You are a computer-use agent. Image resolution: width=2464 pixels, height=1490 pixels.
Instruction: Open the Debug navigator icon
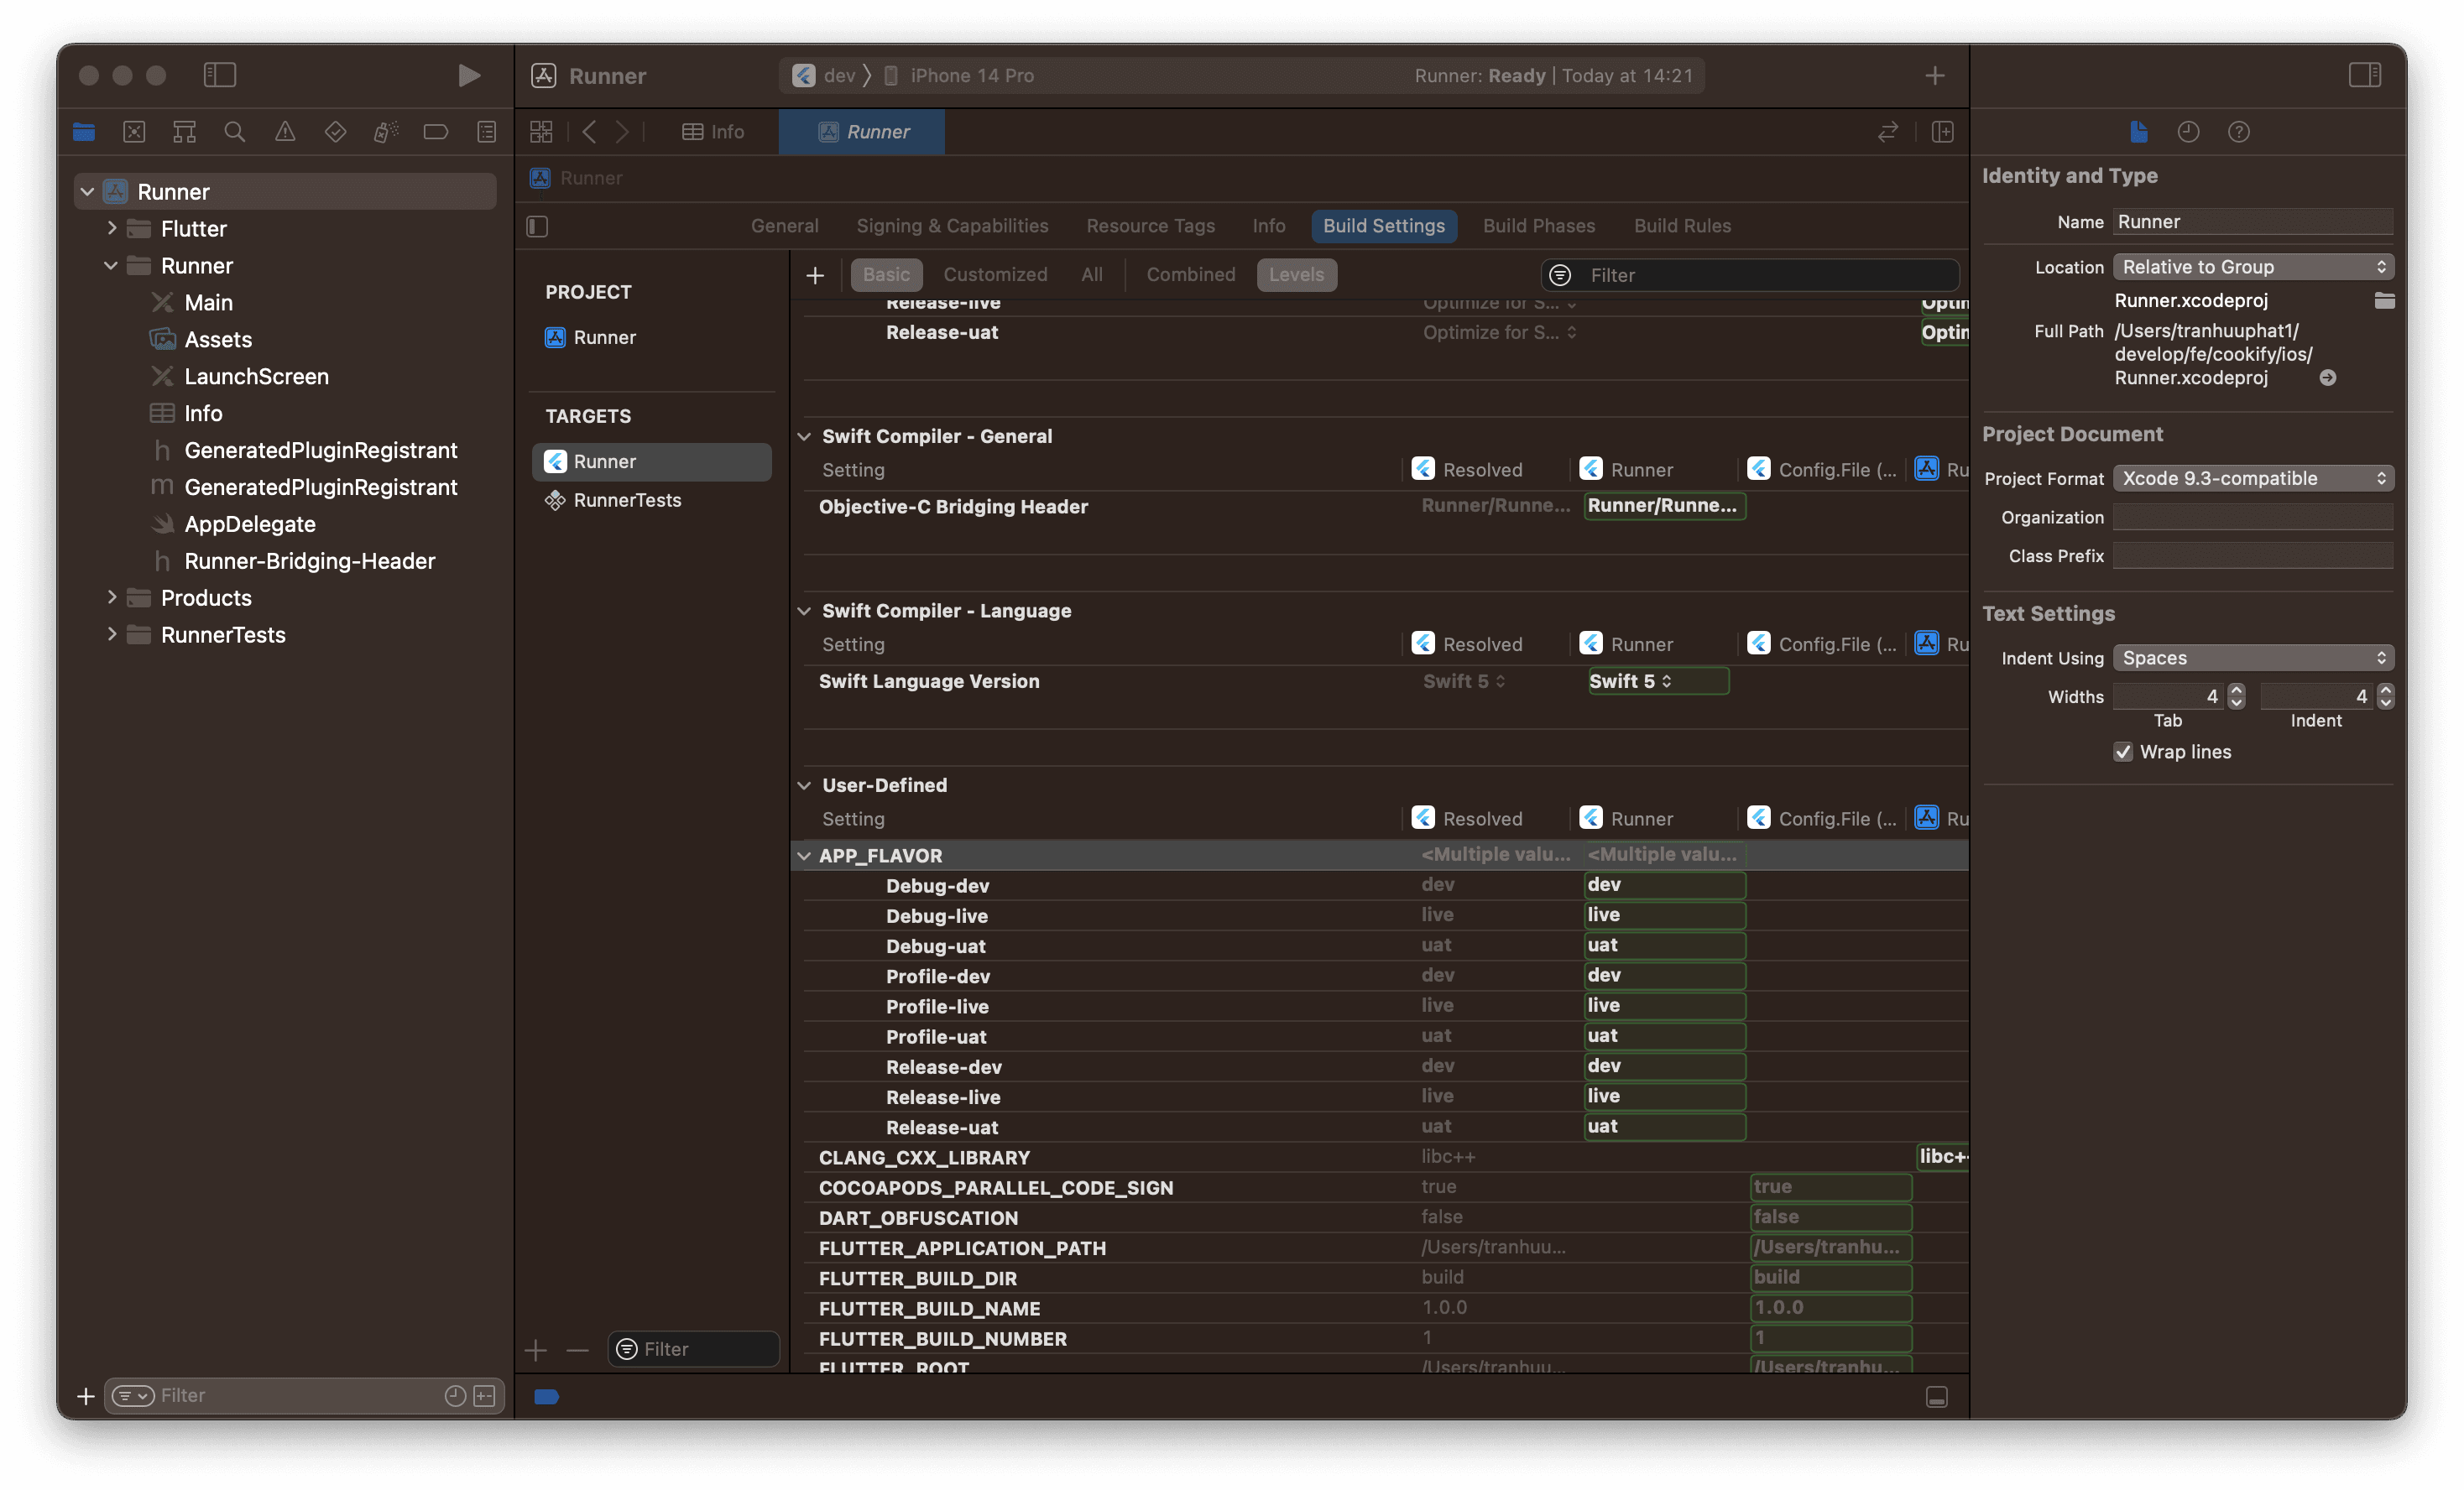click(x=386, y=131)
